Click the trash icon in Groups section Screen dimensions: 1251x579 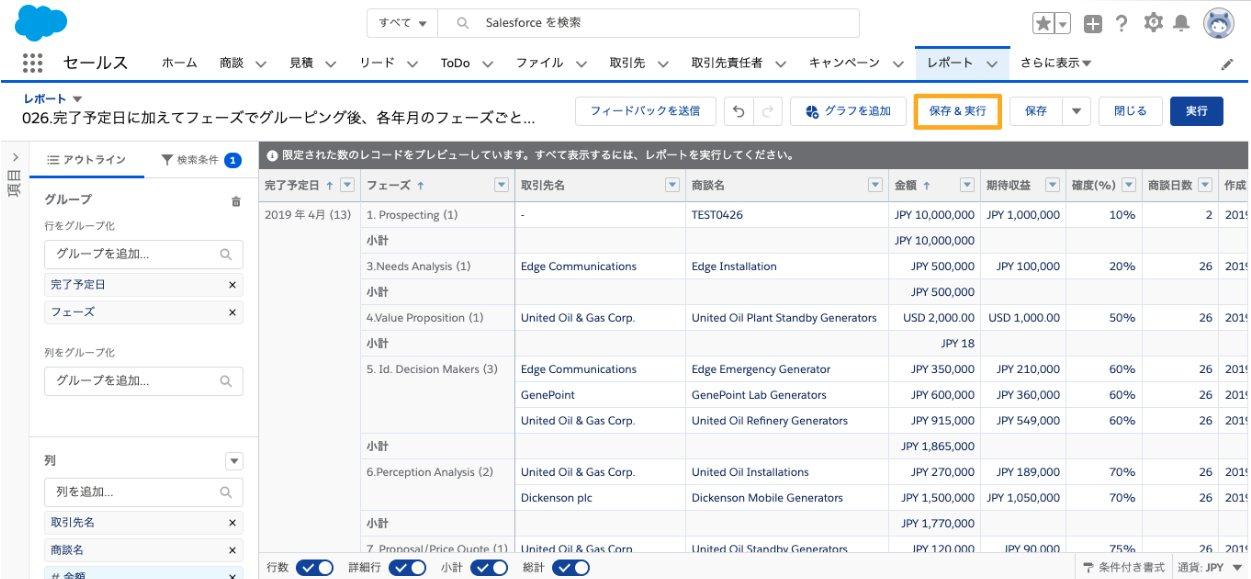point(236,201)
